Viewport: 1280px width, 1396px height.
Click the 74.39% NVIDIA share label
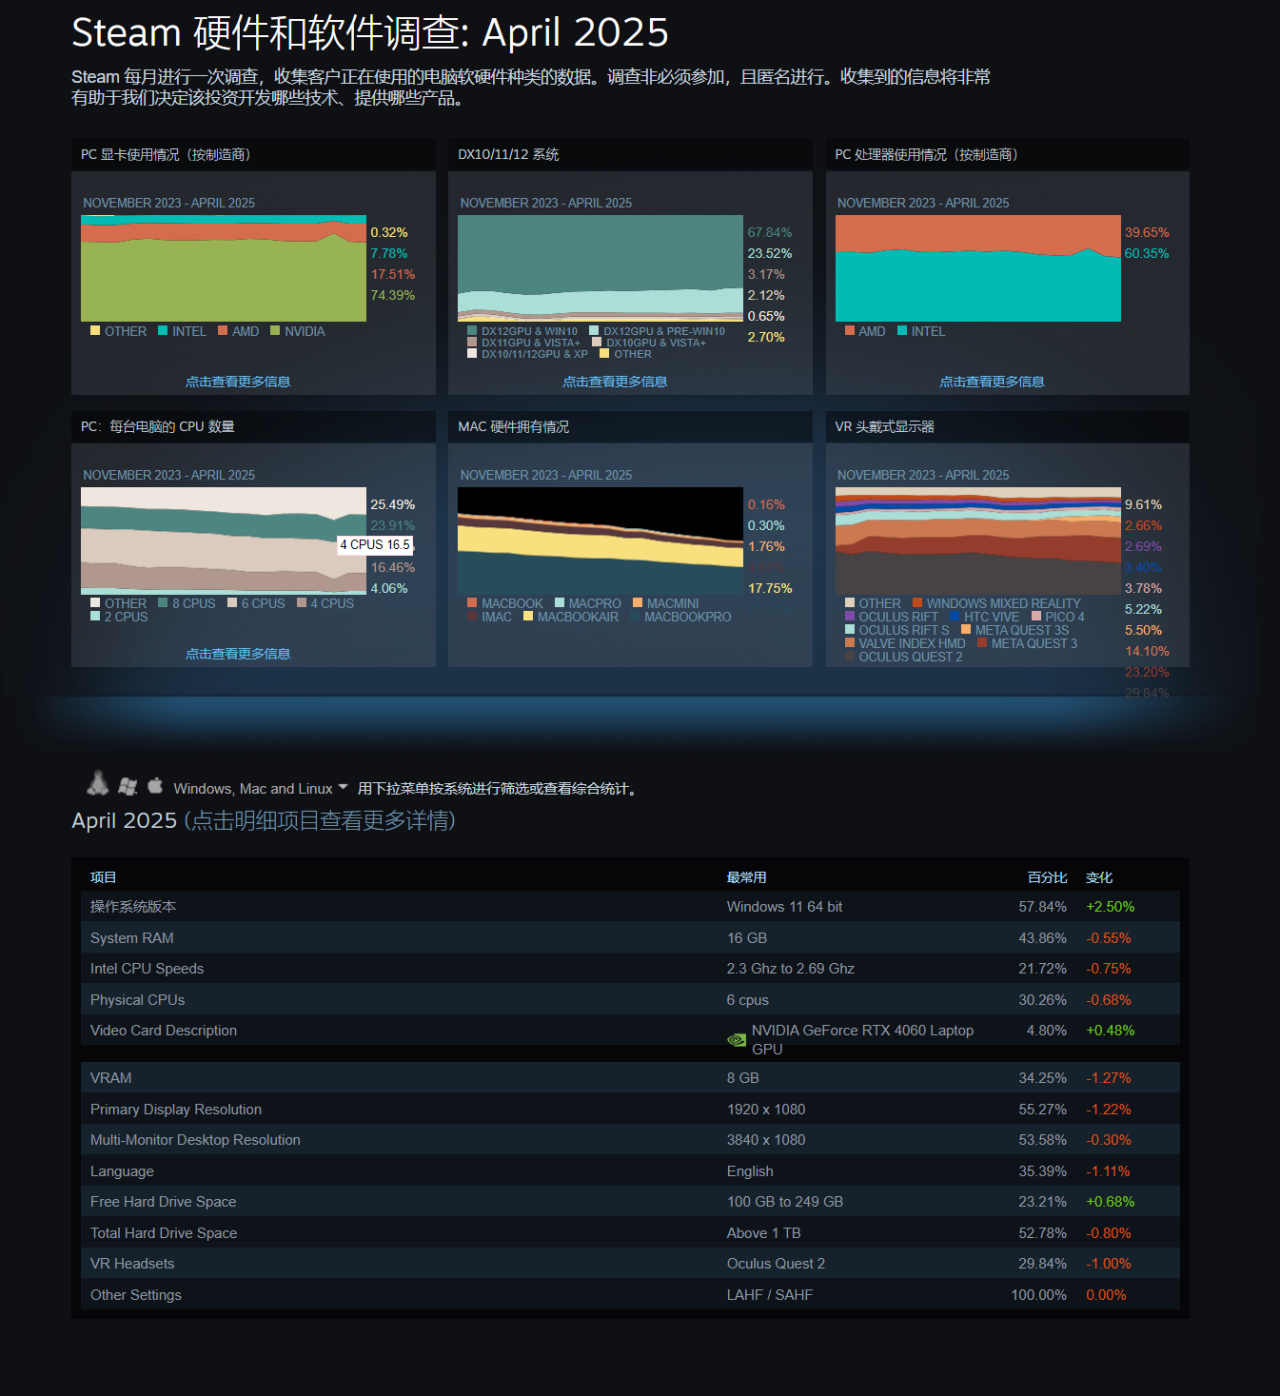pyautogui.click(x=393, y=295)
